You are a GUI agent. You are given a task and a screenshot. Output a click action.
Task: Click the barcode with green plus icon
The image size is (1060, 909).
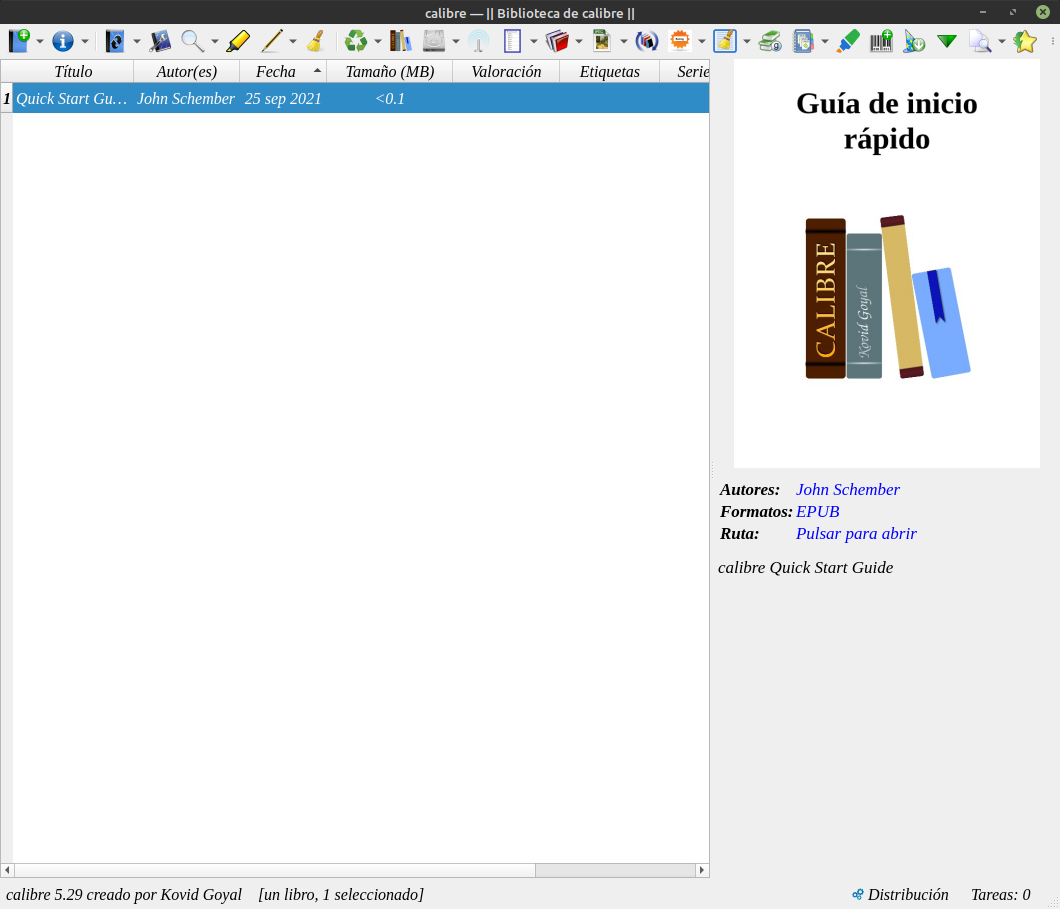[x=881, y=41]
